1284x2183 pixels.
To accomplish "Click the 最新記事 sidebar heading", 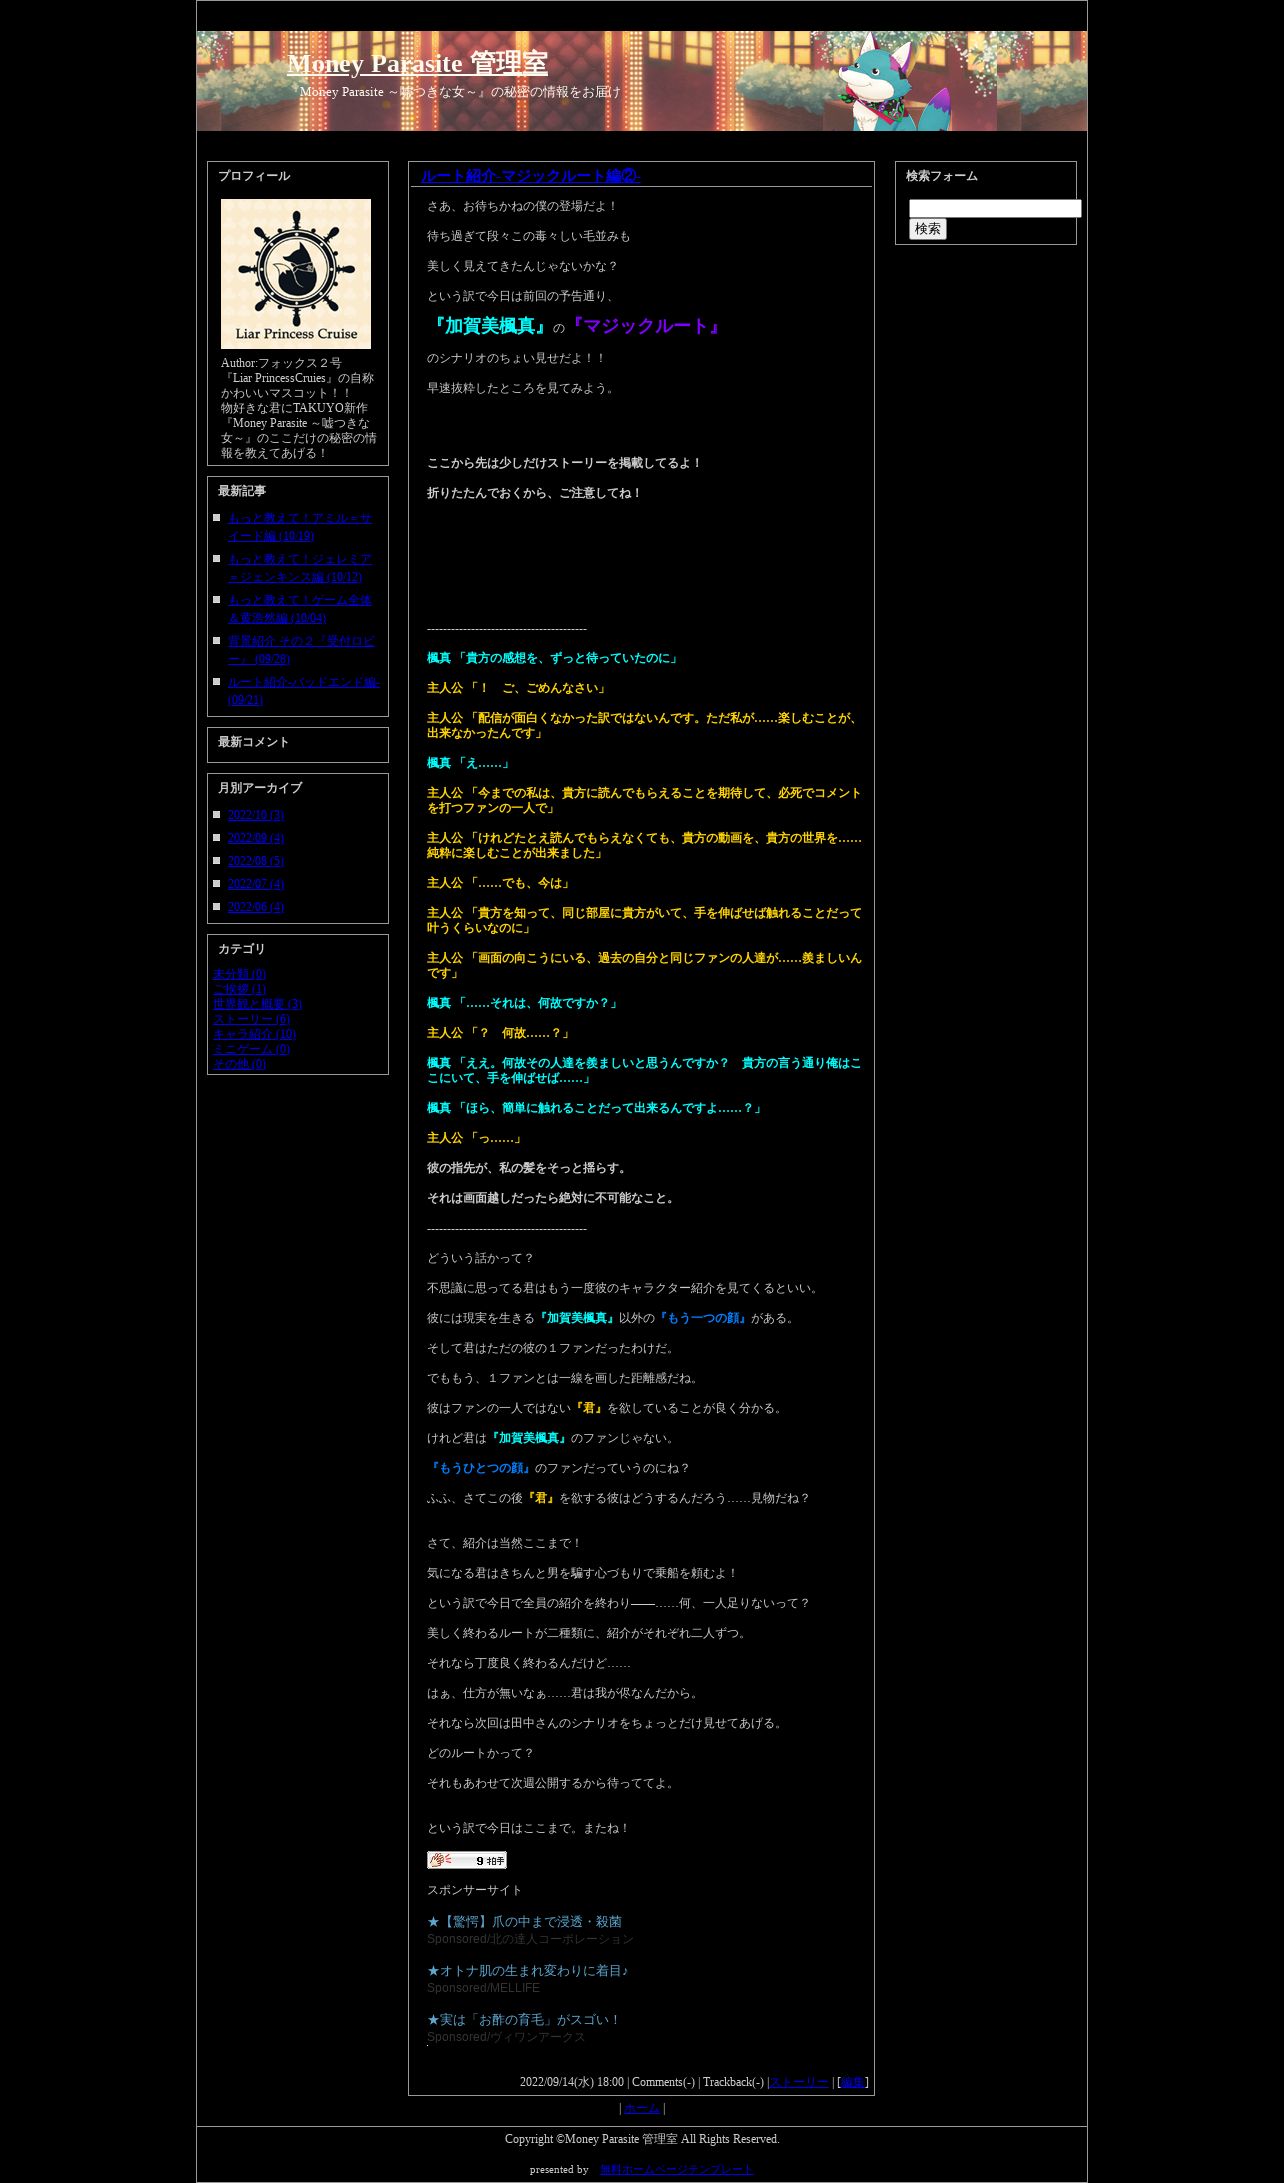I will pyautogui.click(x=242, y=491).
